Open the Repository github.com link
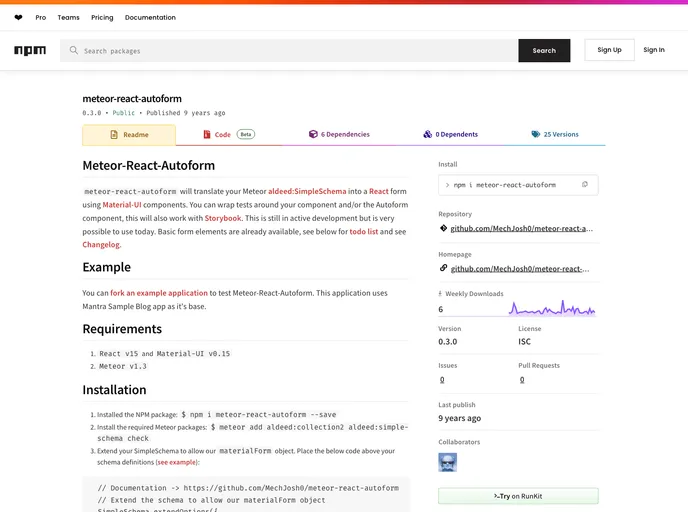 [x=522, y=229]
